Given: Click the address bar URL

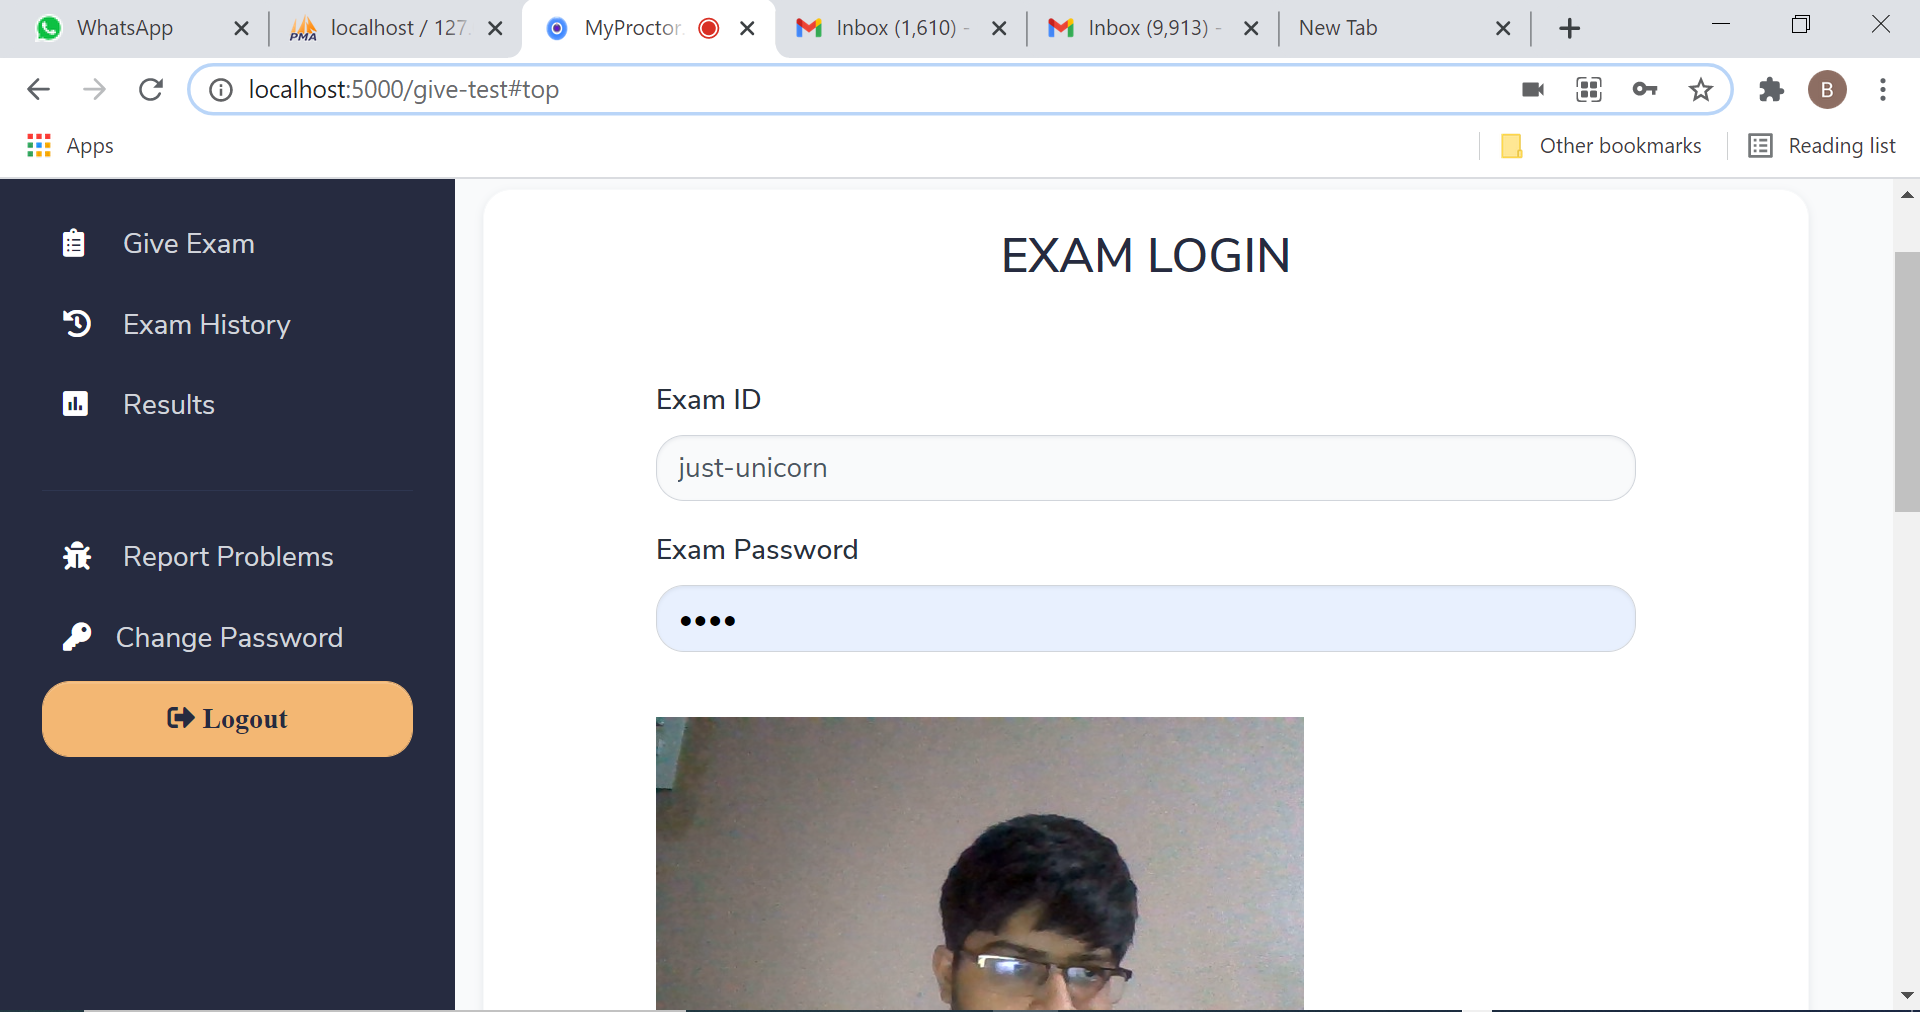Looking at the screenshot, I should point(404,90).
